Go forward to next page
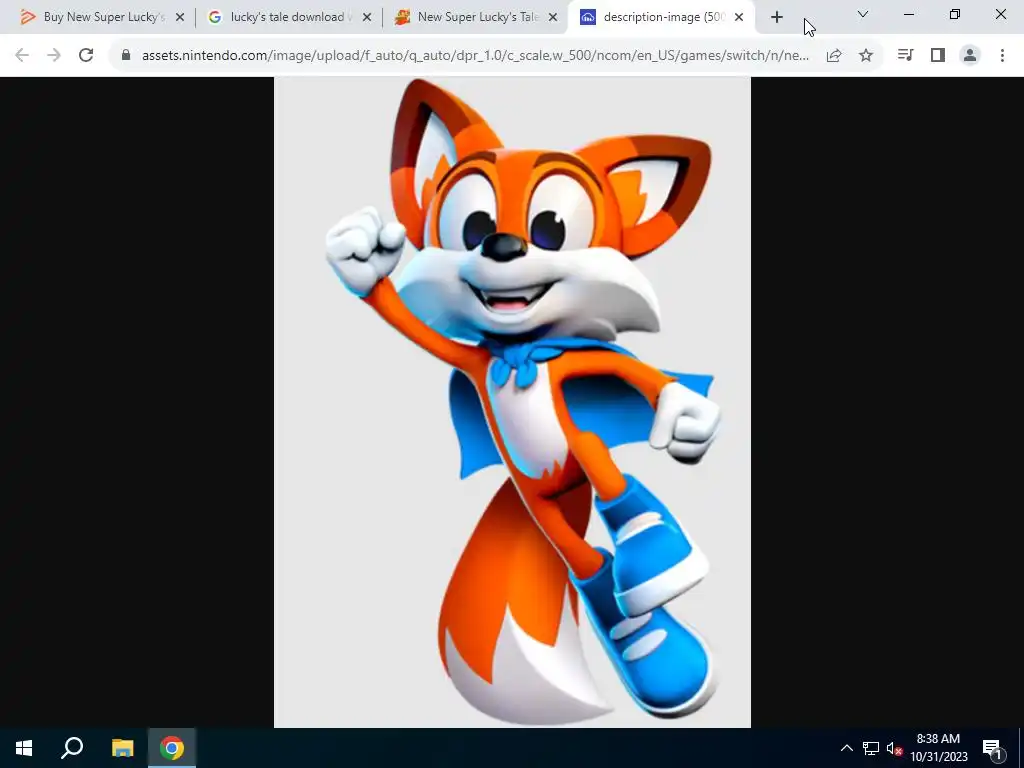Viewport: 1024px width, 768px height. (x=54, y=56)
